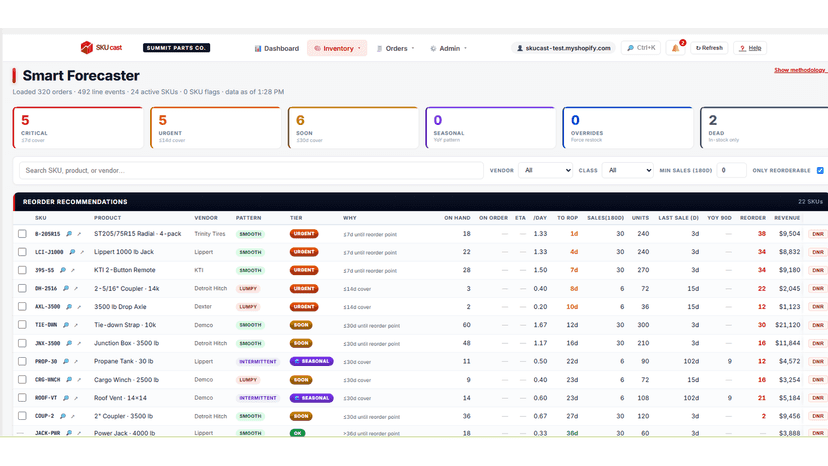Toggle the Only Reorderable checkbox
828x466 pixels.
[820, 170]
